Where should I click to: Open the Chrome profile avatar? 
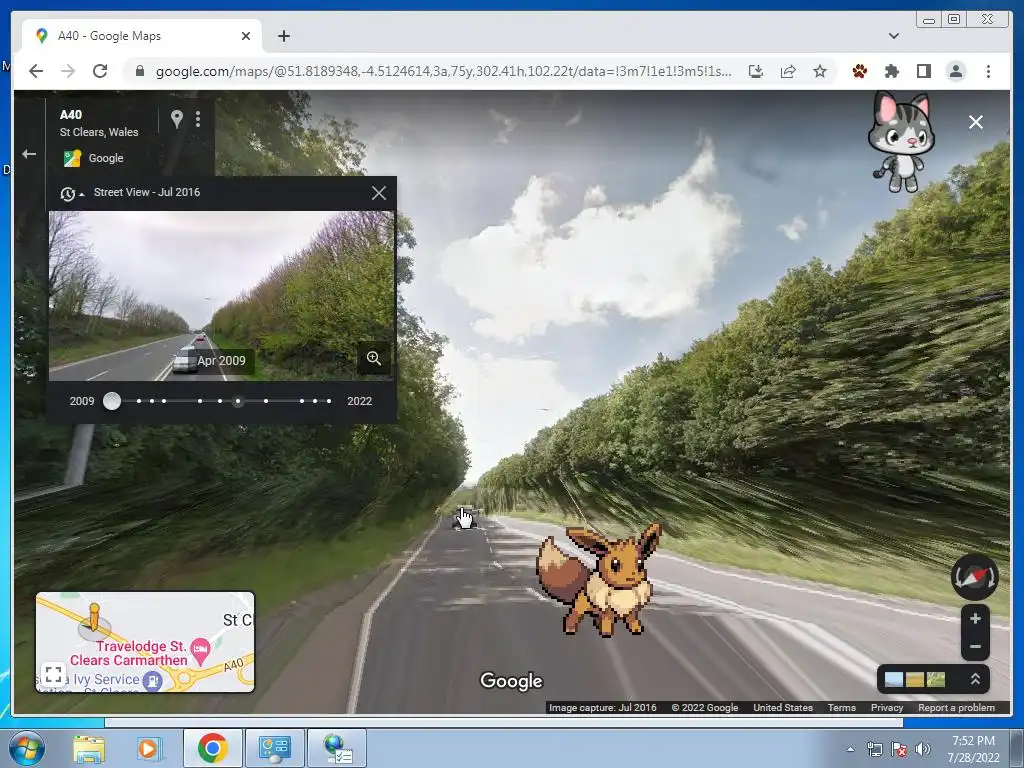point(955,71)
